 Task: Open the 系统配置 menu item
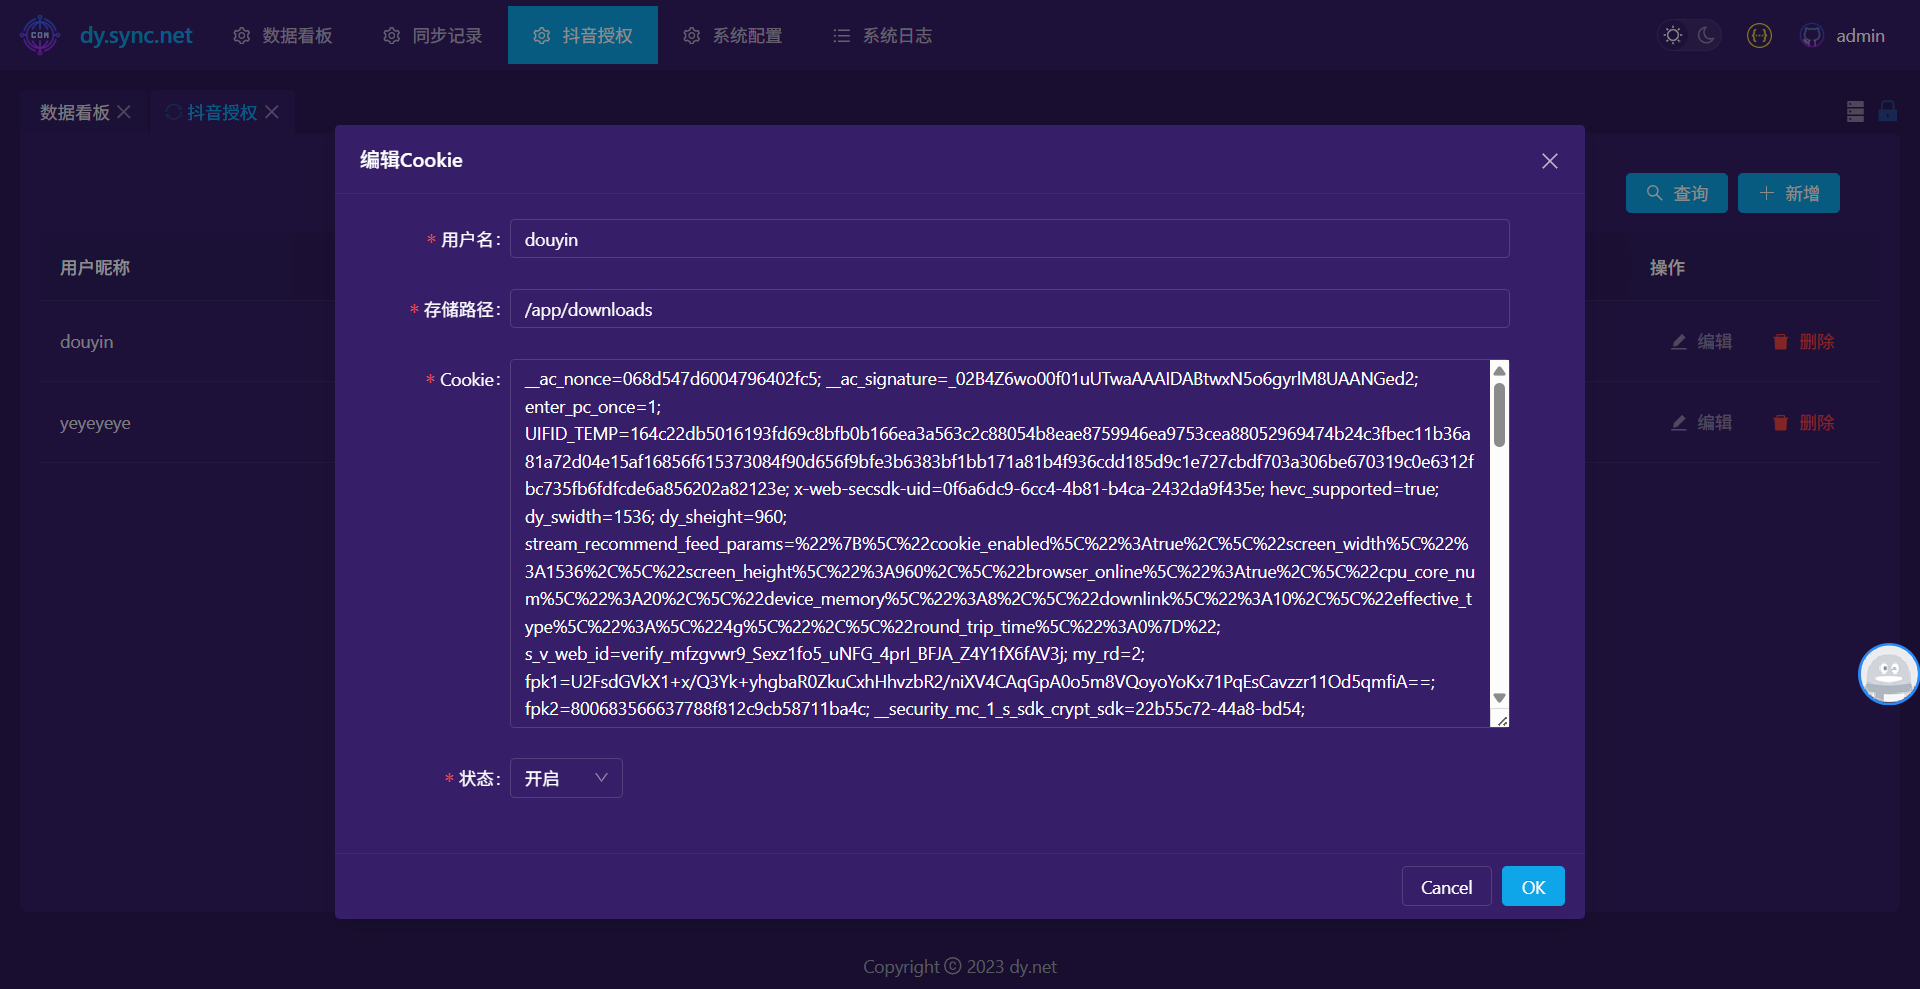733,35
